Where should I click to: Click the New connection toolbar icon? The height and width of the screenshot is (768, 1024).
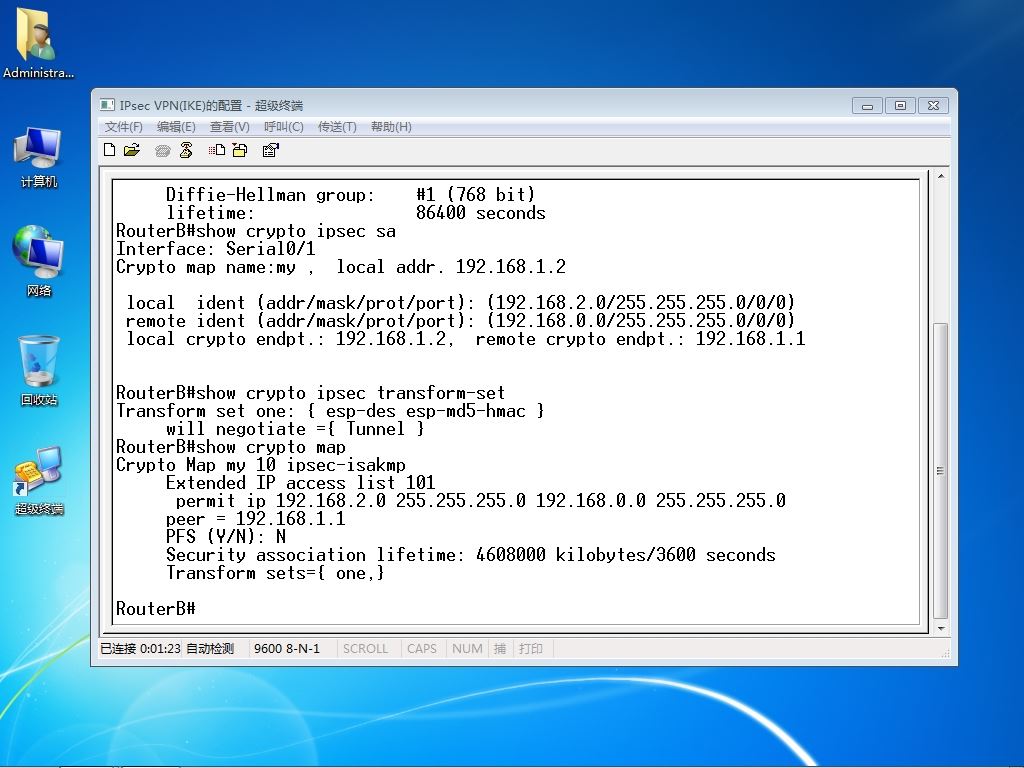[110, 150]
